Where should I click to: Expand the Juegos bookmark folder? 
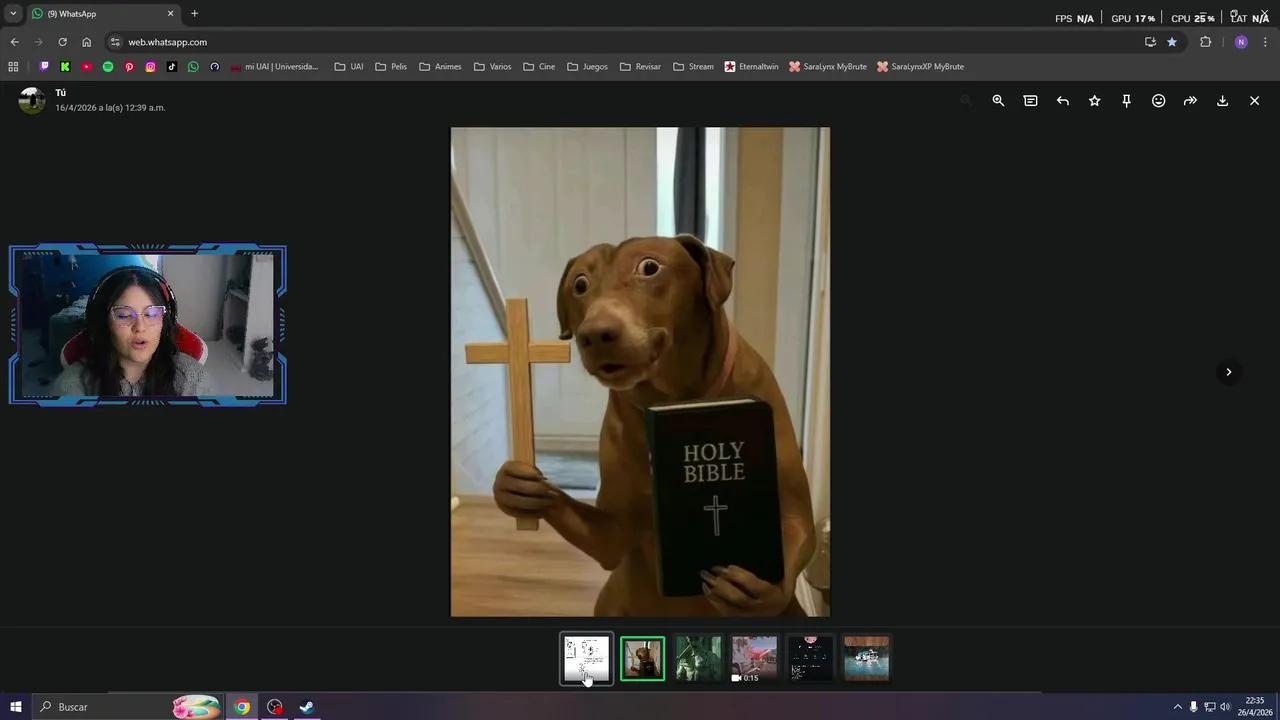click(x=587, y=67)
